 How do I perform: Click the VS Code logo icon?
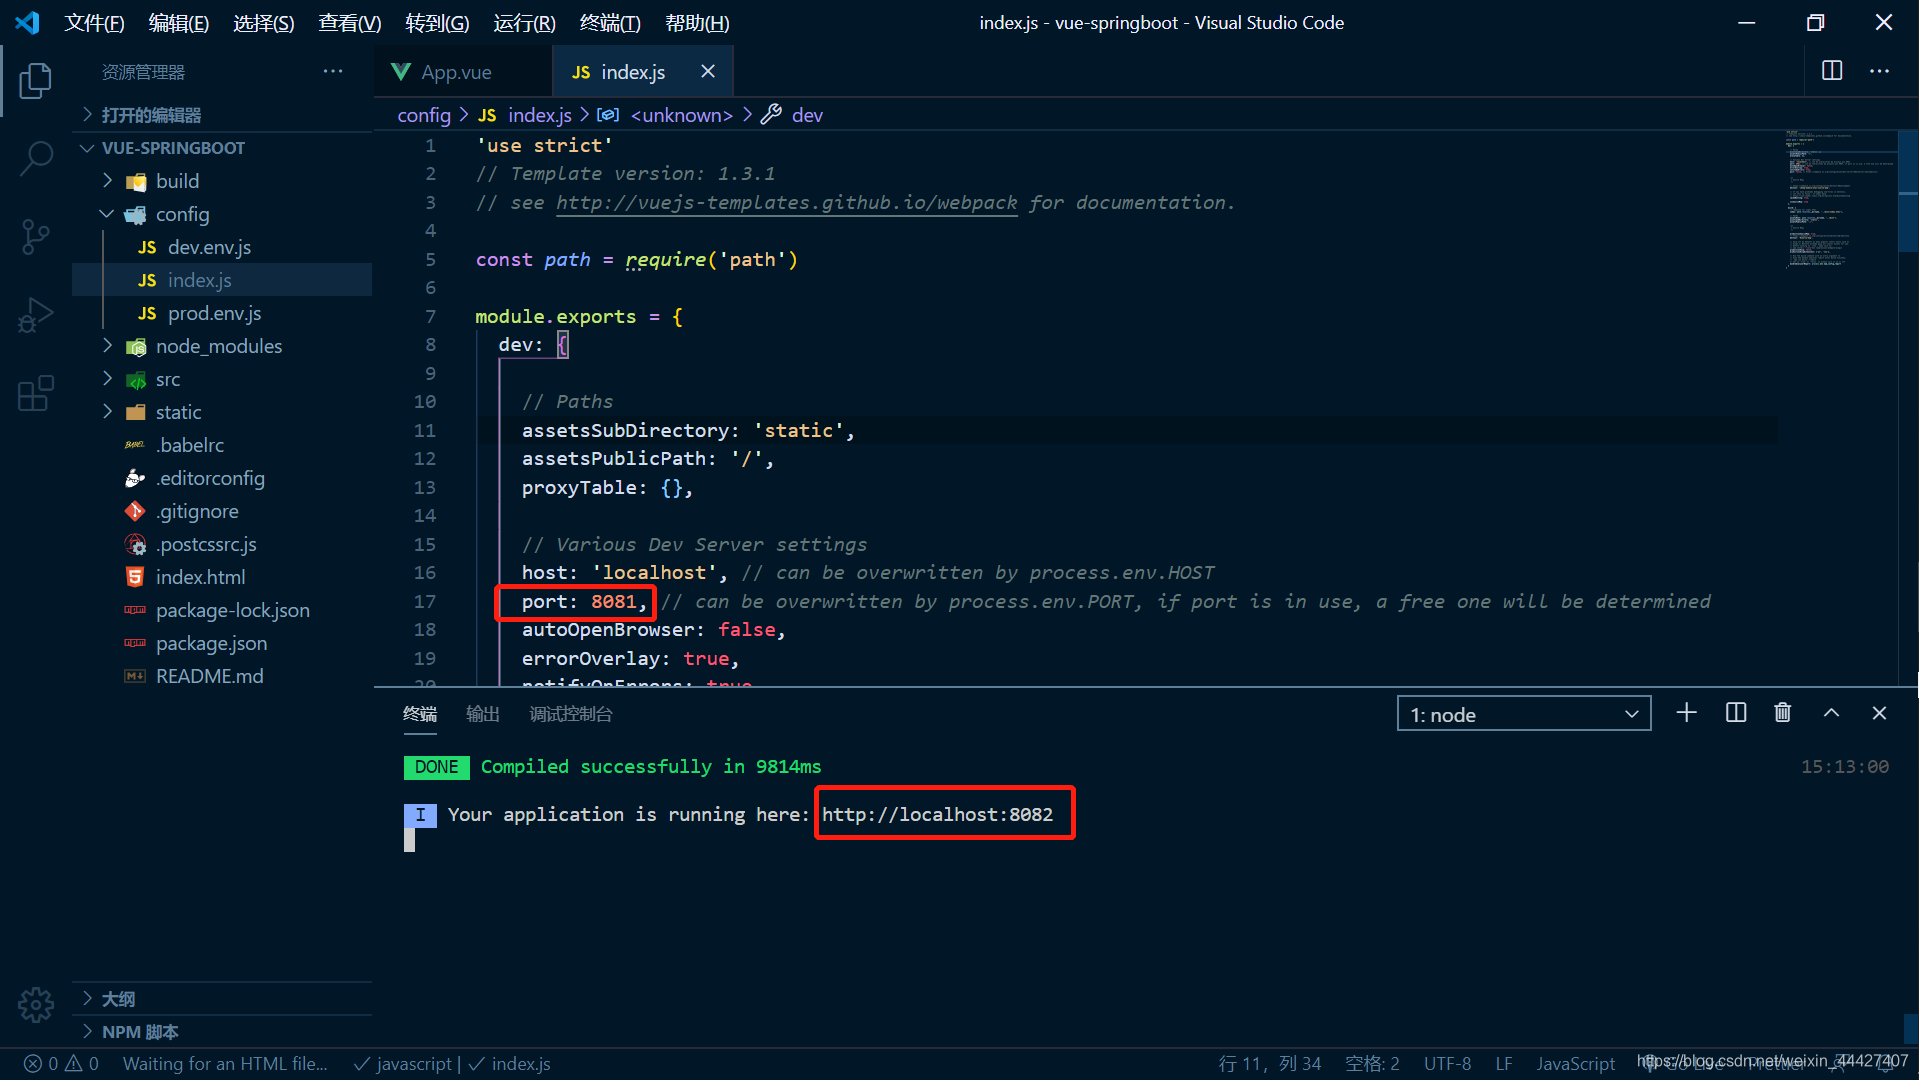coord(27,22)
